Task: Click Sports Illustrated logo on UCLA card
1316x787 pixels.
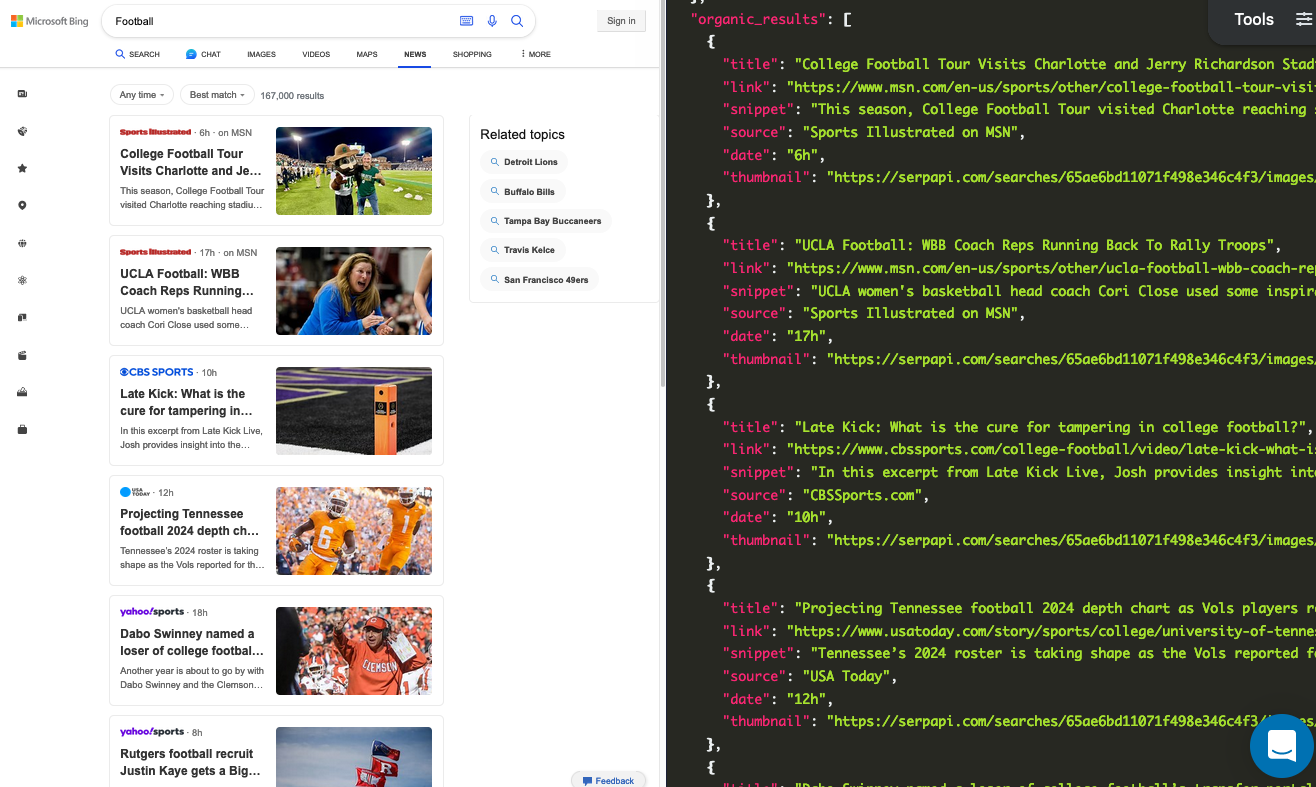Action: [155, 252]
